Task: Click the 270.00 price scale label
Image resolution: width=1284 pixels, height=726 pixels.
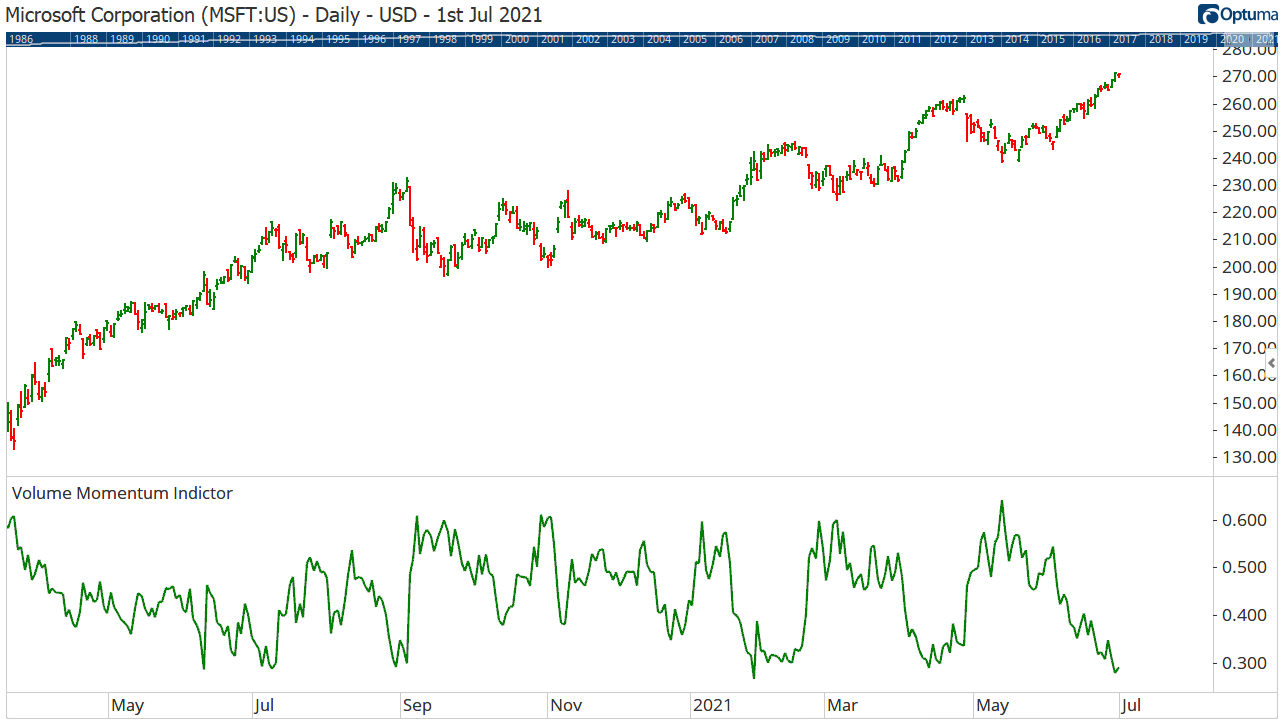Action: pos(1250,76)
